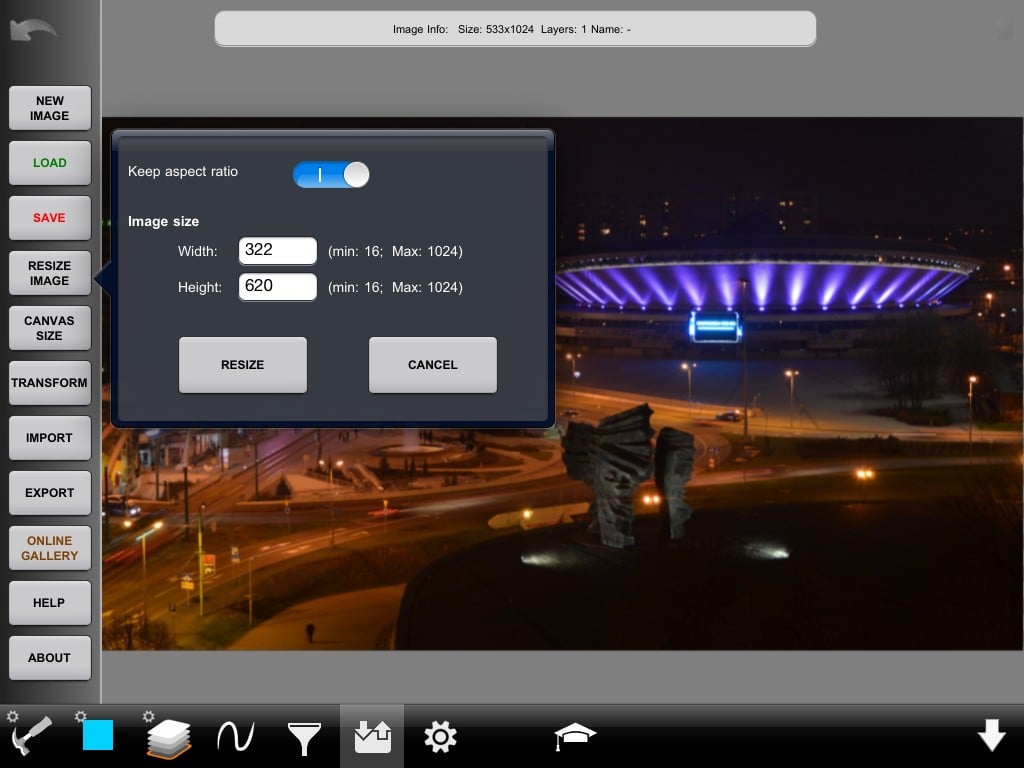Open the graduation cap tutorial icon
The image size is (1024, 768).
coord(575,737)
